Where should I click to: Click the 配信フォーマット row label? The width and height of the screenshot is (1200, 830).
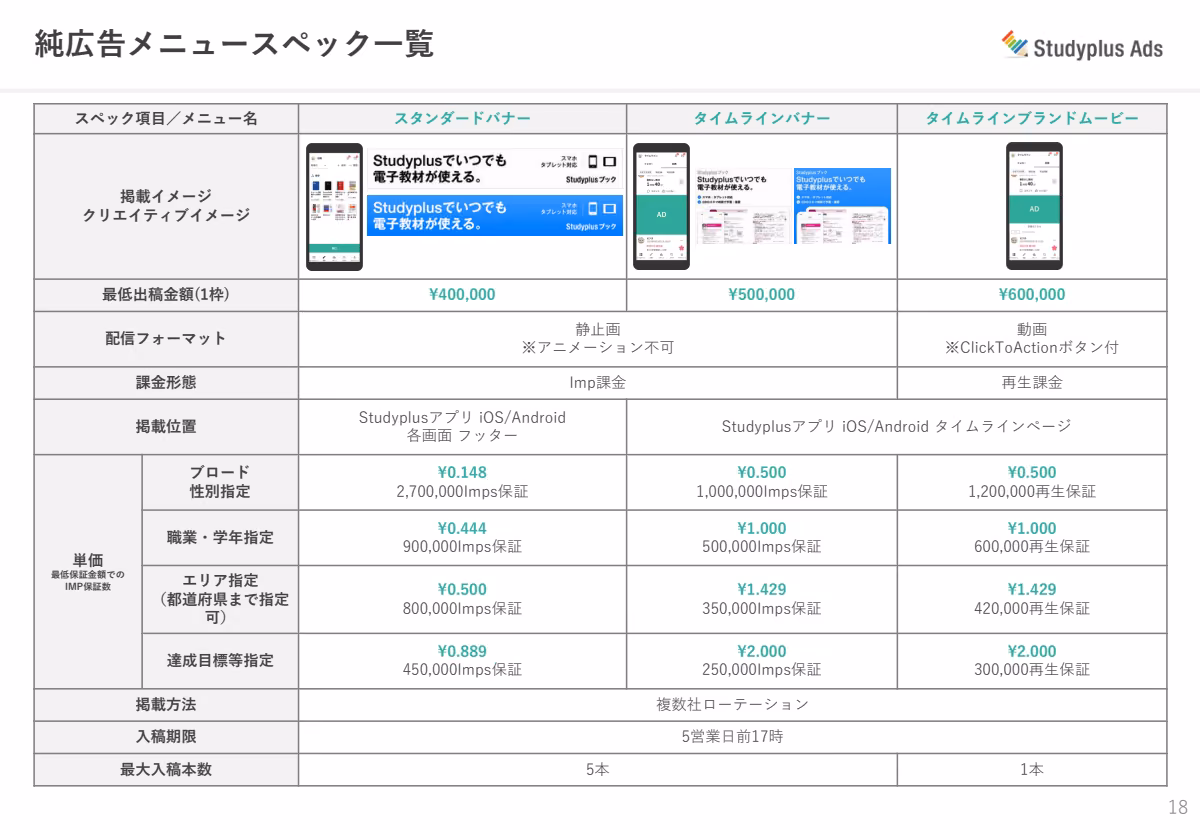pos(166,339)
